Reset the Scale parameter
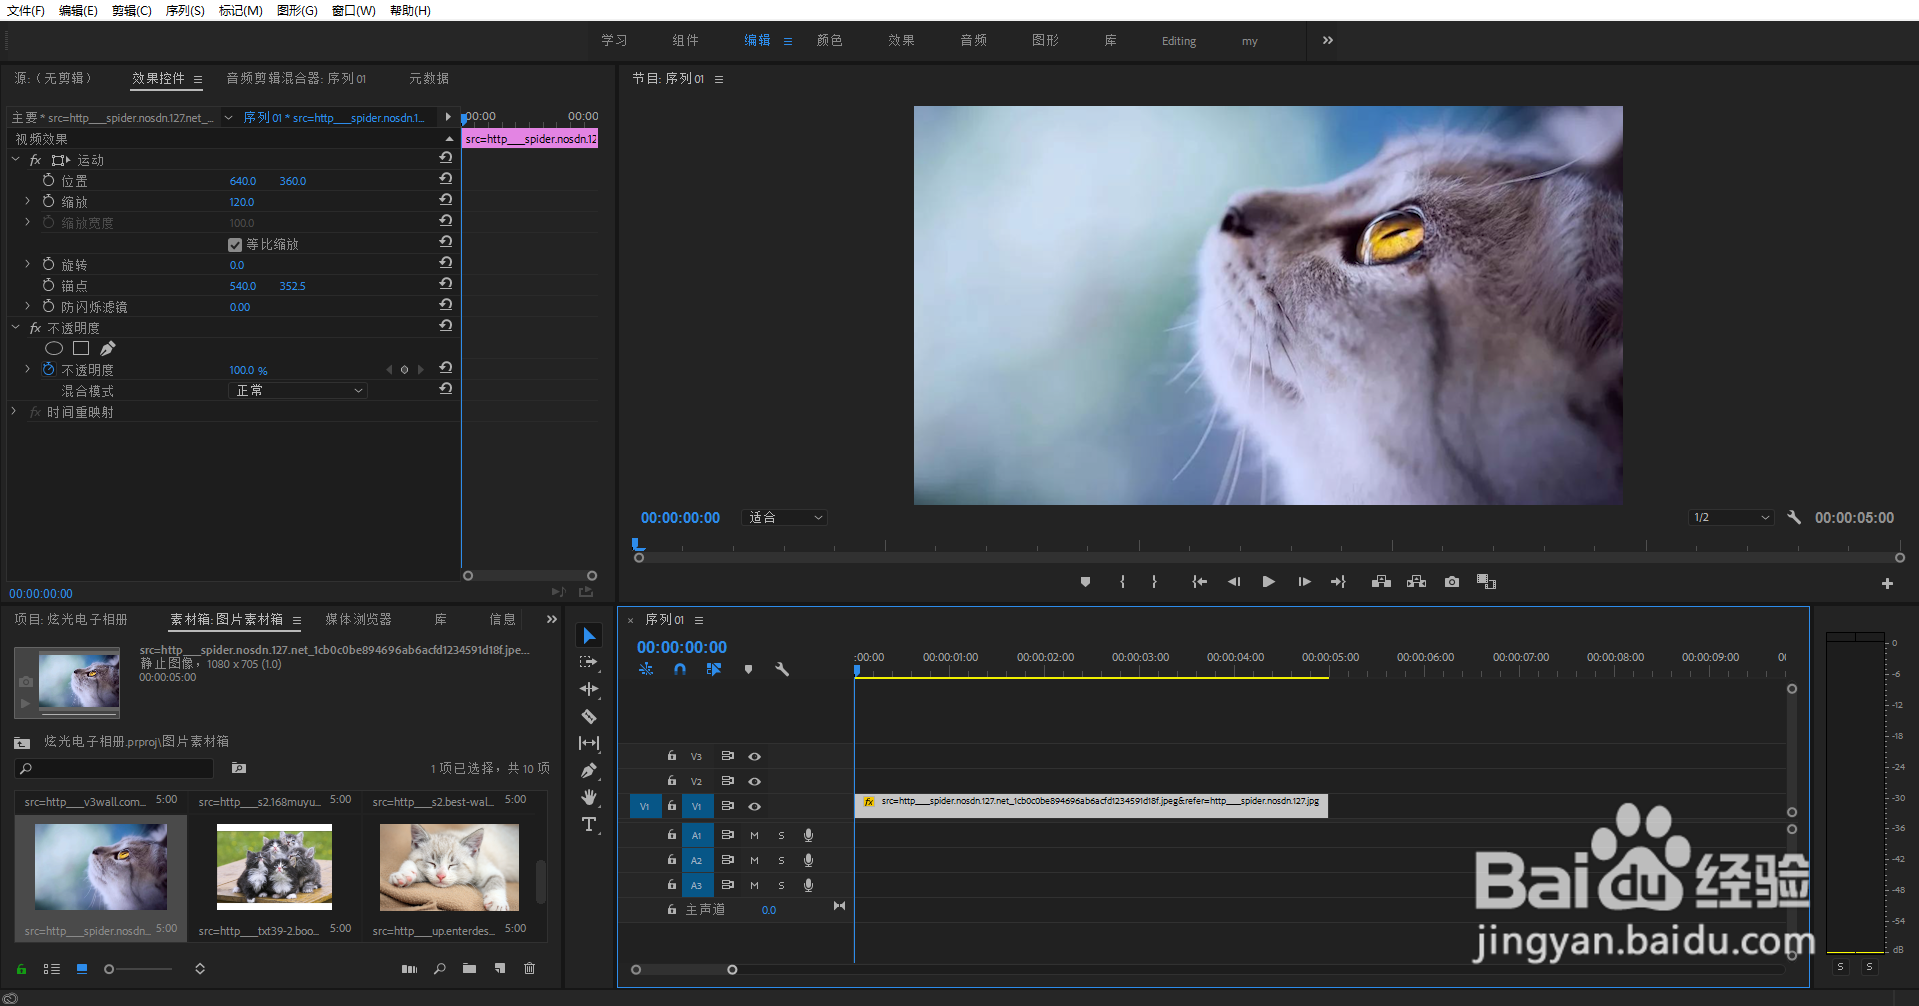The width and height of the screenshot is (1919, 1006). pyautogui.click(x=446, y=200)
